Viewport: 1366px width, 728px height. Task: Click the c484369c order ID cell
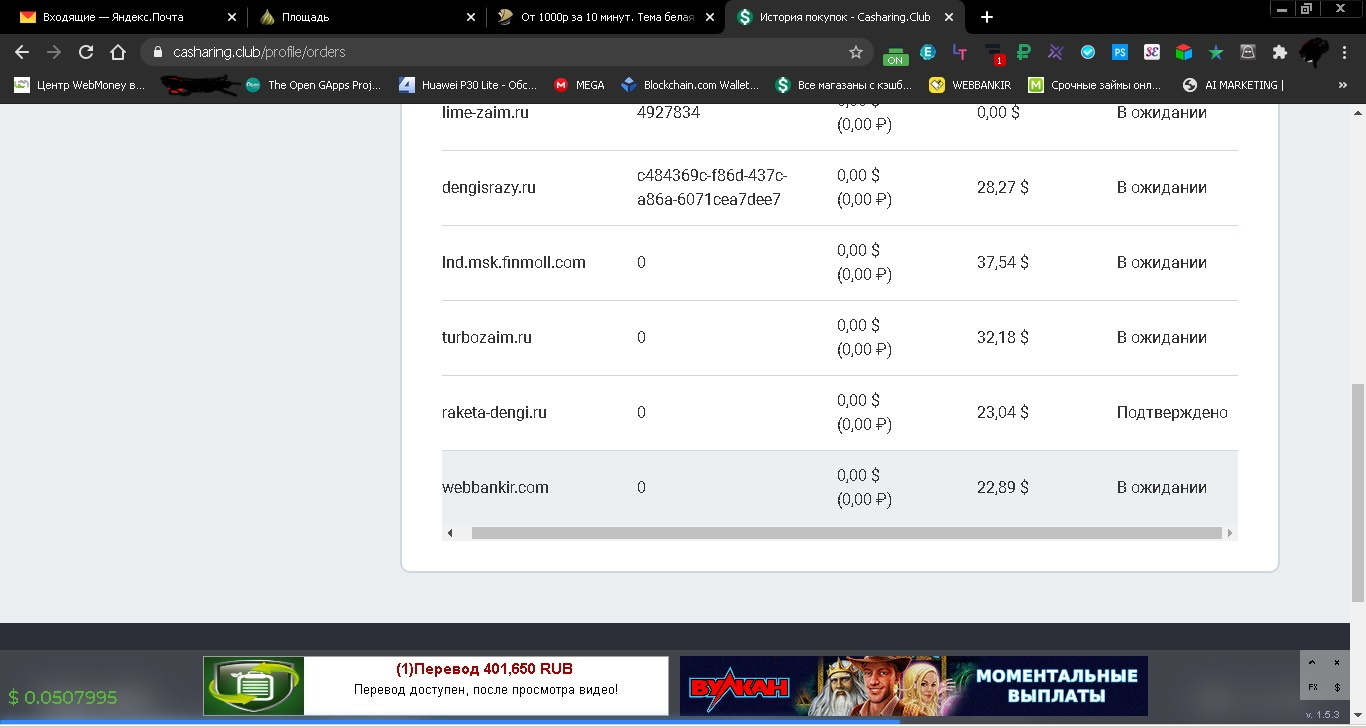[712, 188]
